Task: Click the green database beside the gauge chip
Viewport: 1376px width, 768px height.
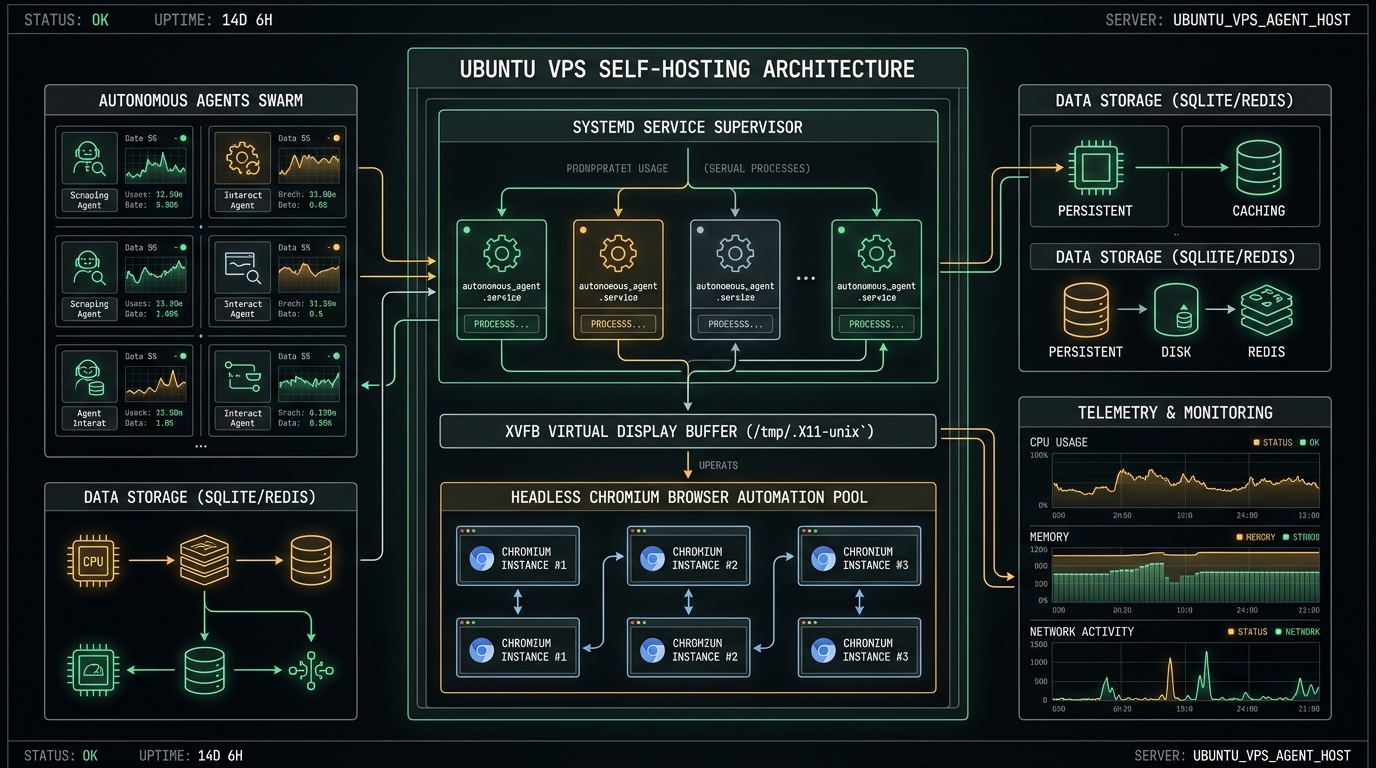Action: pyautogui.click(x=204, y=670)
